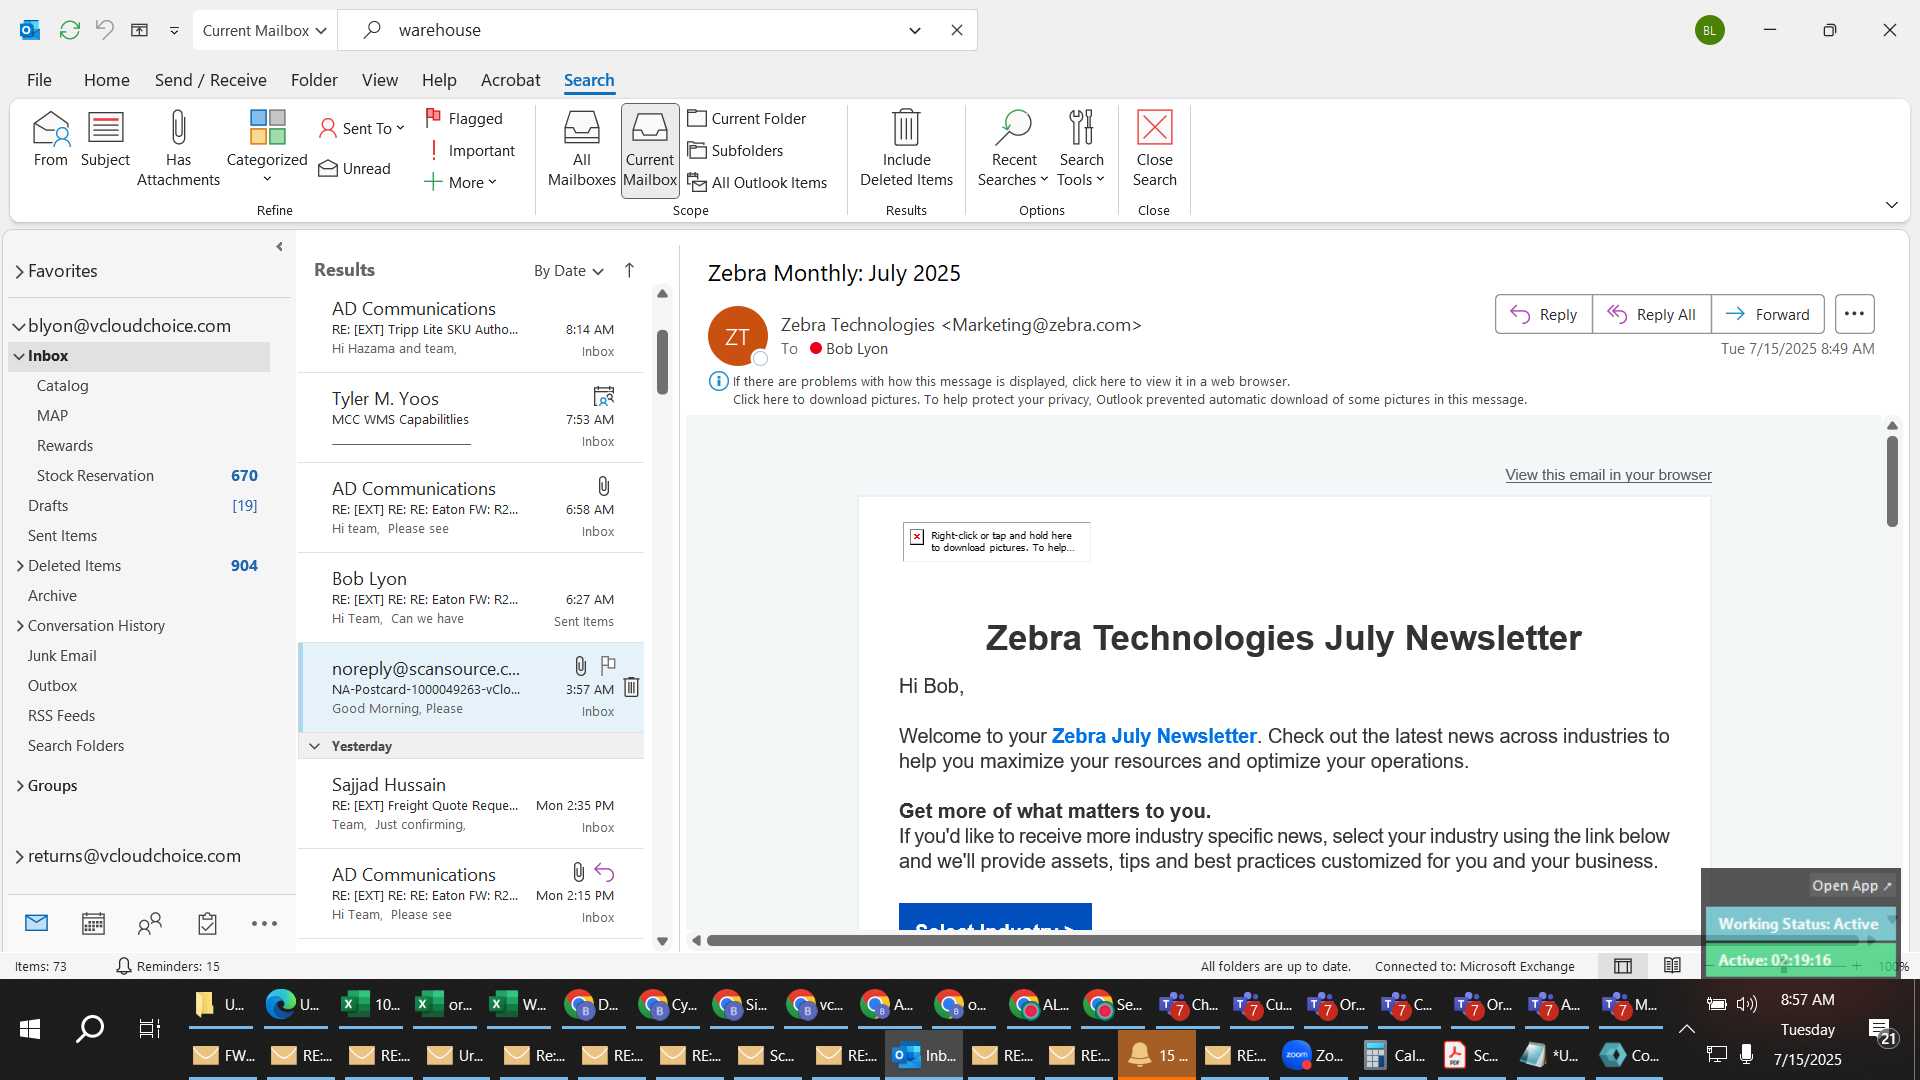Open the Sent To dropdown

tap(361, 128)
